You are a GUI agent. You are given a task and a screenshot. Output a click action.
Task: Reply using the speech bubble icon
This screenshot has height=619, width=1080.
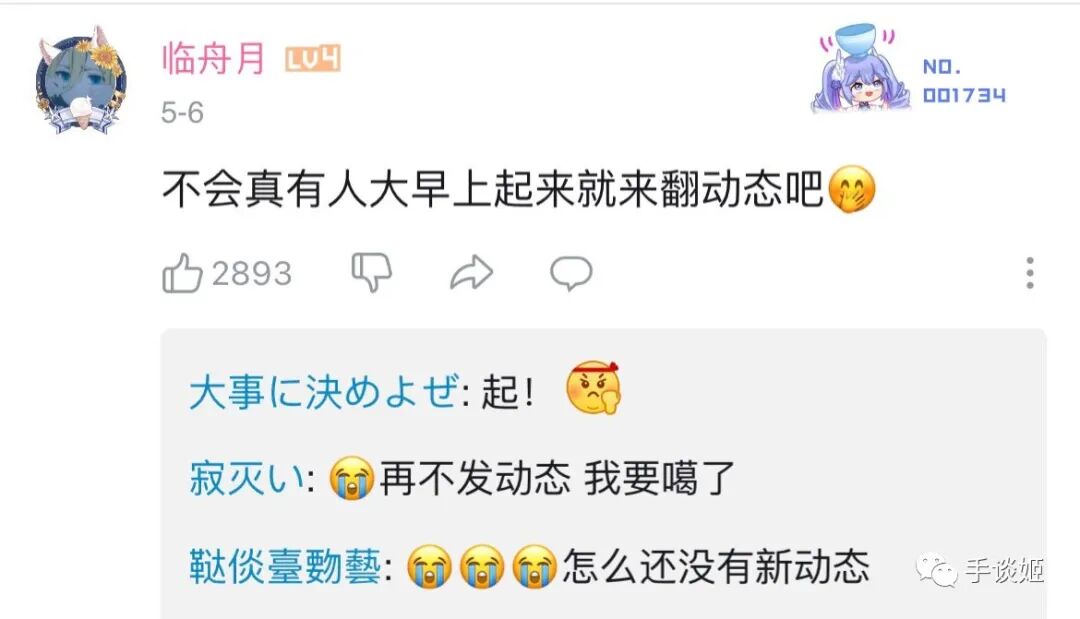(571, 273)
